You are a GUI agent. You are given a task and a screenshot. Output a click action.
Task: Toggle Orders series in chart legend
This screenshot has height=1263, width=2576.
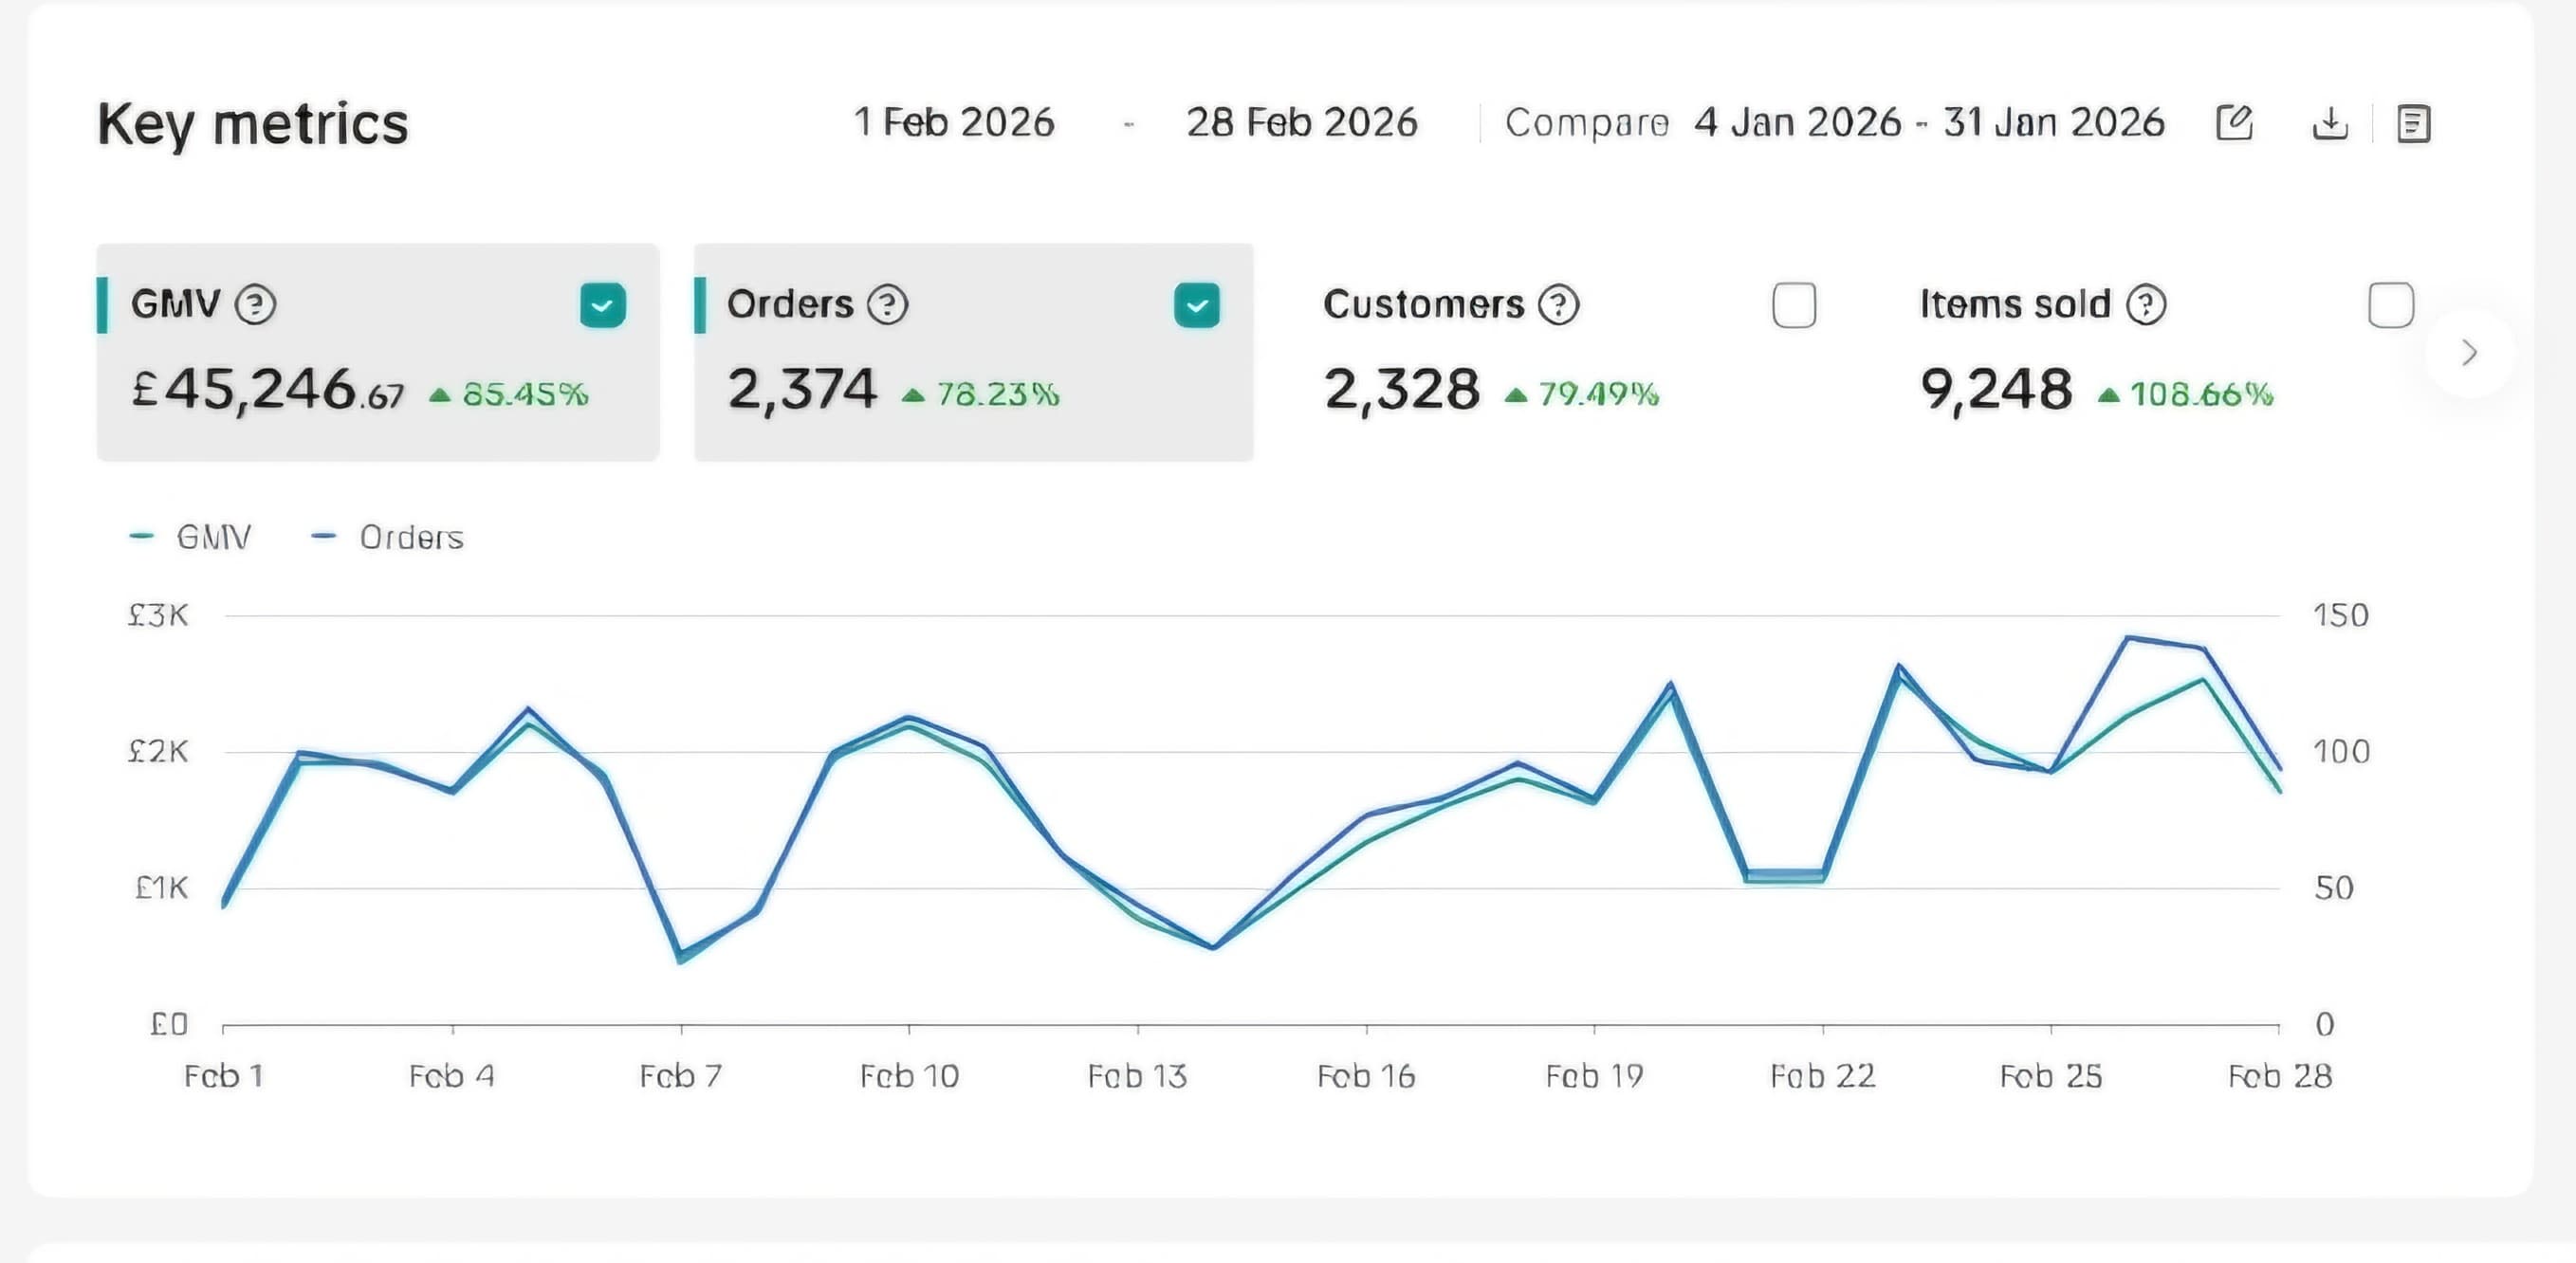tap(387, 537)
